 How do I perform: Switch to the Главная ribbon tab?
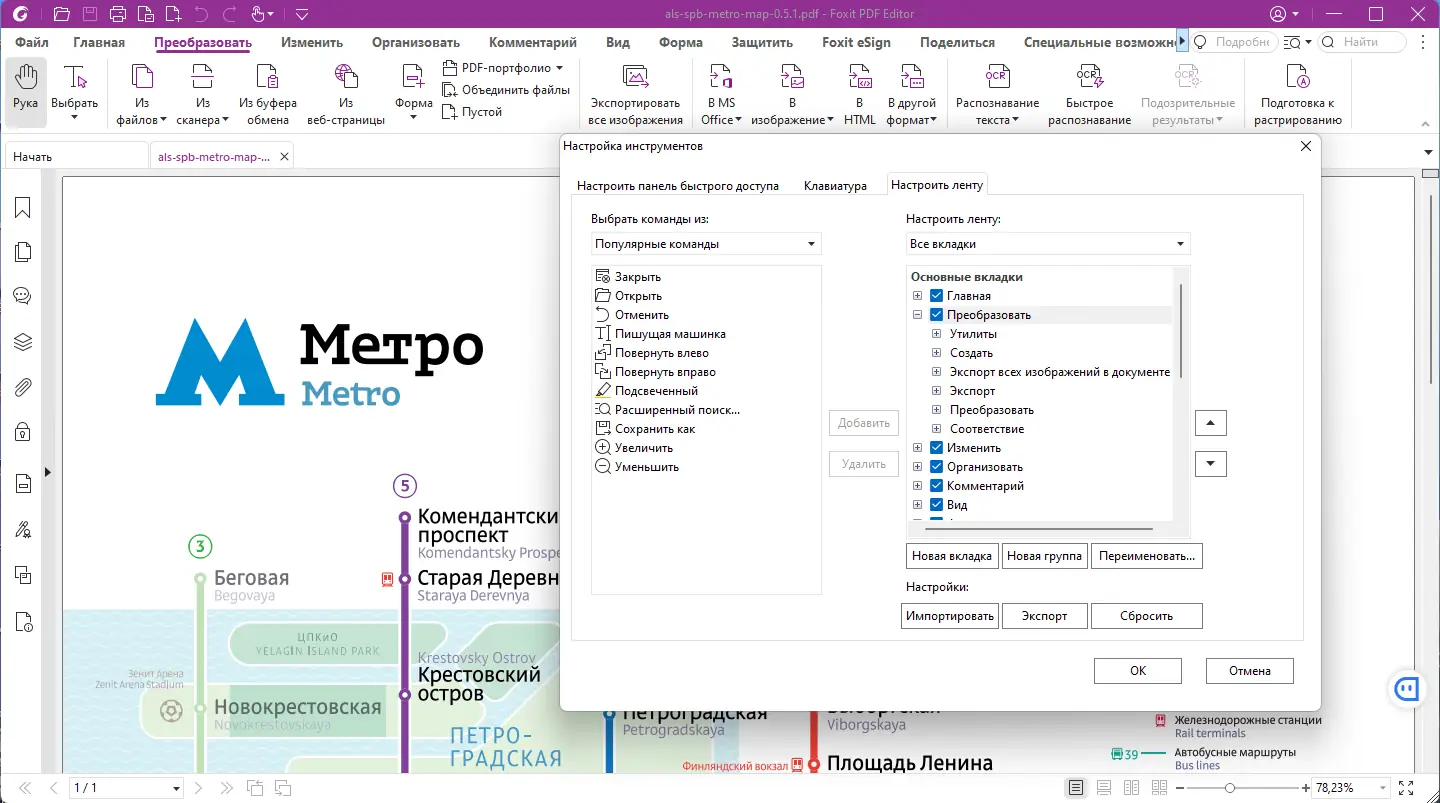coord(99,43)
